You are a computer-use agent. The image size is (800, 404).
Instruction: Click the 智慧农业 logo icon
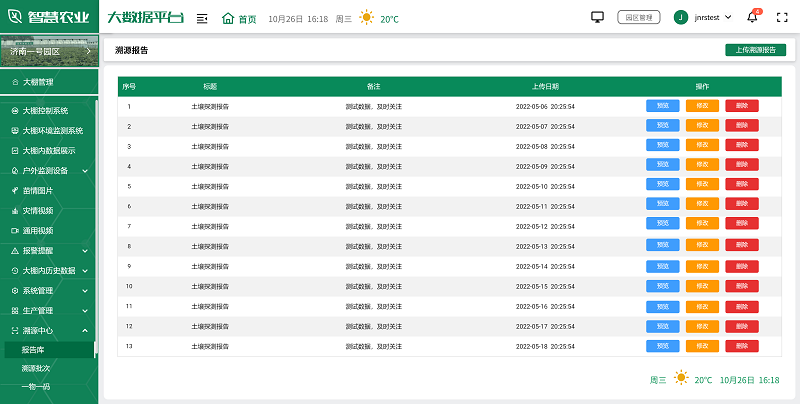(14, 17)
